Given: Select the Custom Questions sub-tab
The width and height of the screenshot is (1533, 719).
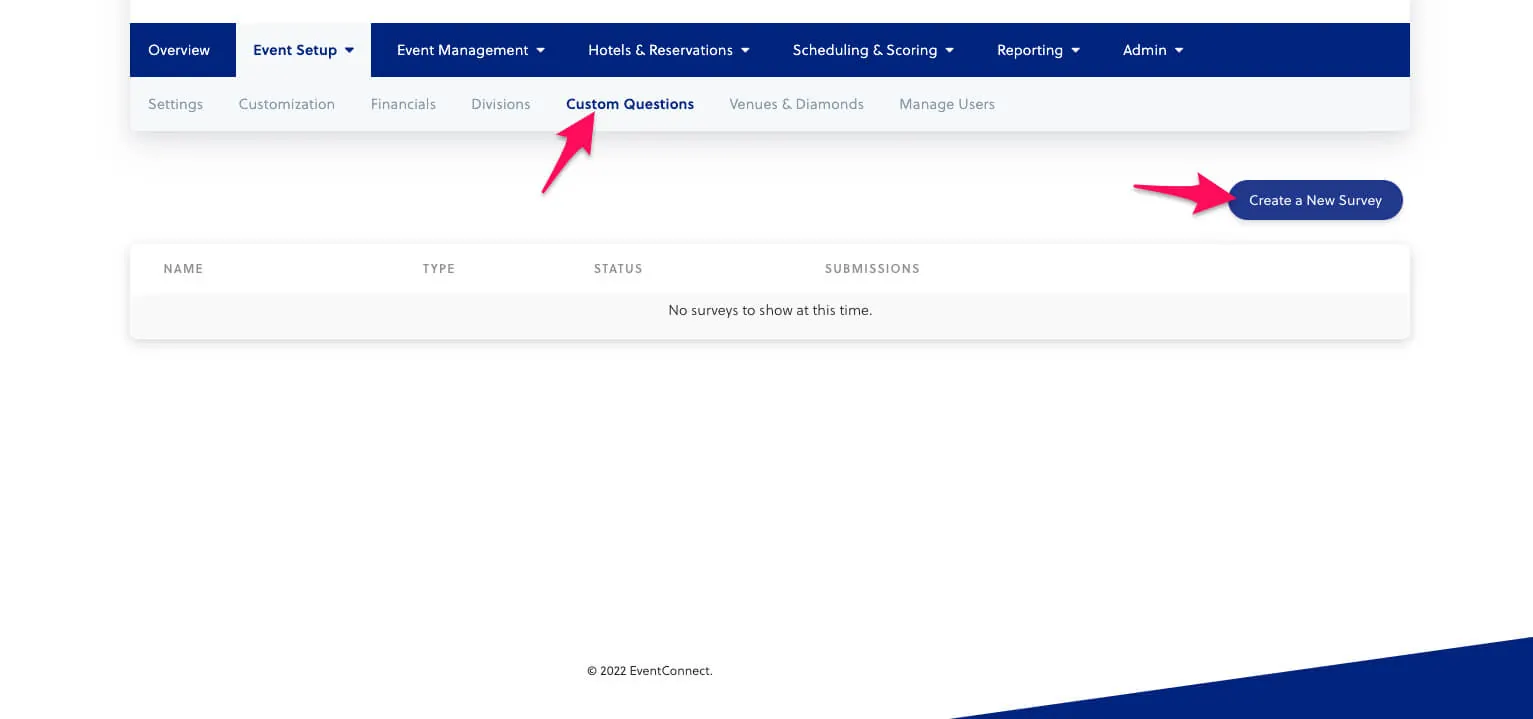Looking at the screenshot, I should pyautogui.click(x=630, y=104).
